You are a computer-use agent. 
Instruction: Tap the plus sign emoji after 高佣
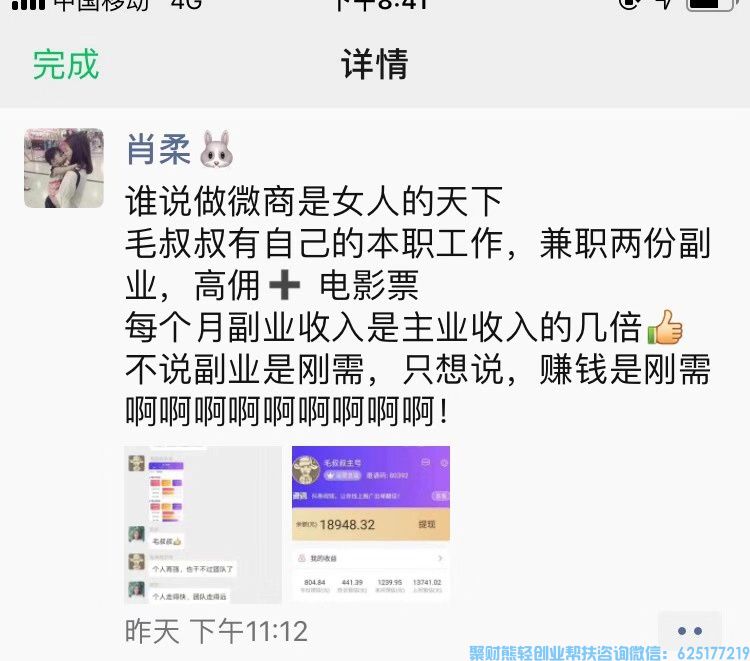click(285, 284)
